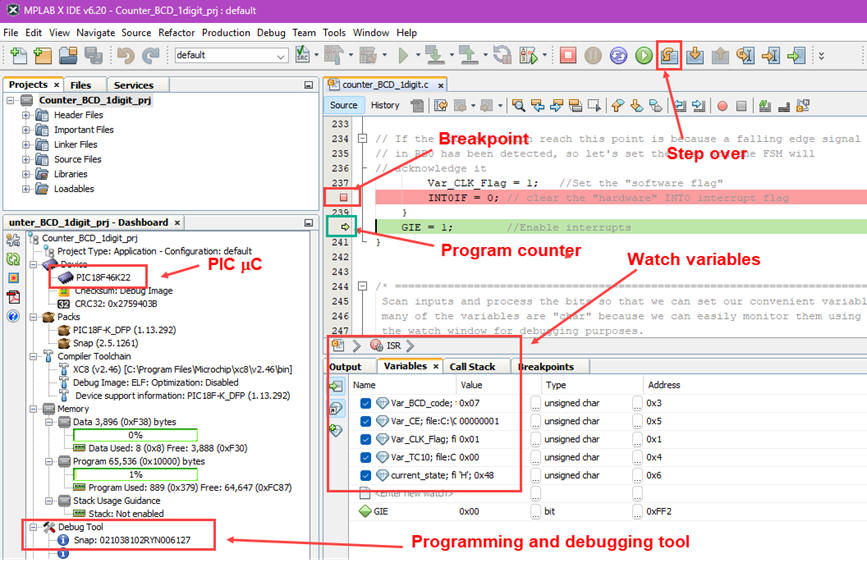The image size is (867, 563).
Task: Select the Counter_BCD_1digit_prj project node
Action: tap(94, 100)
